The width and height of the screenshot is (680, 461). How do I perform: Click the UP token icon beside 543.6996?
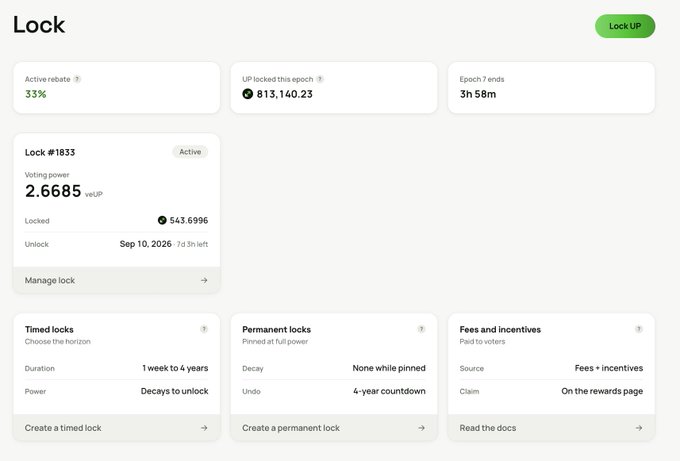click(162, 220)
